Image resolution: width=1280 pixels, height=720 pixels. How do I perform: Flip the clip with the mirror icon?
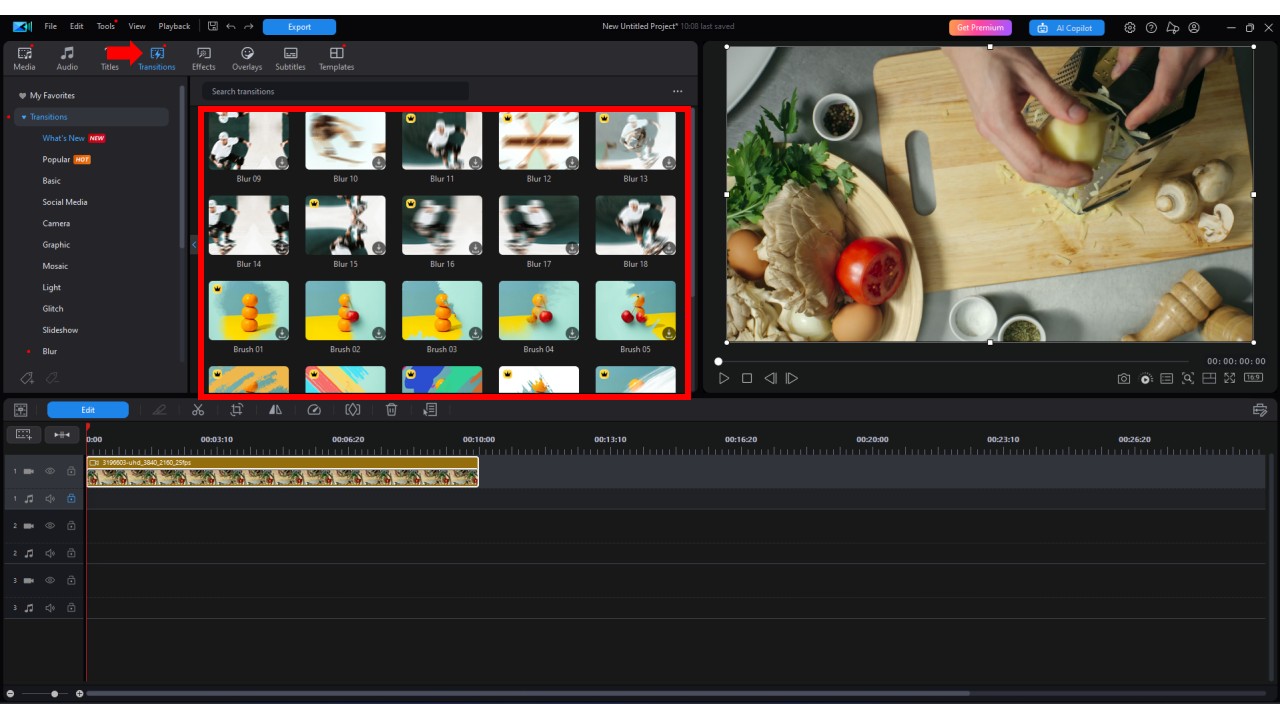[275, 410]
